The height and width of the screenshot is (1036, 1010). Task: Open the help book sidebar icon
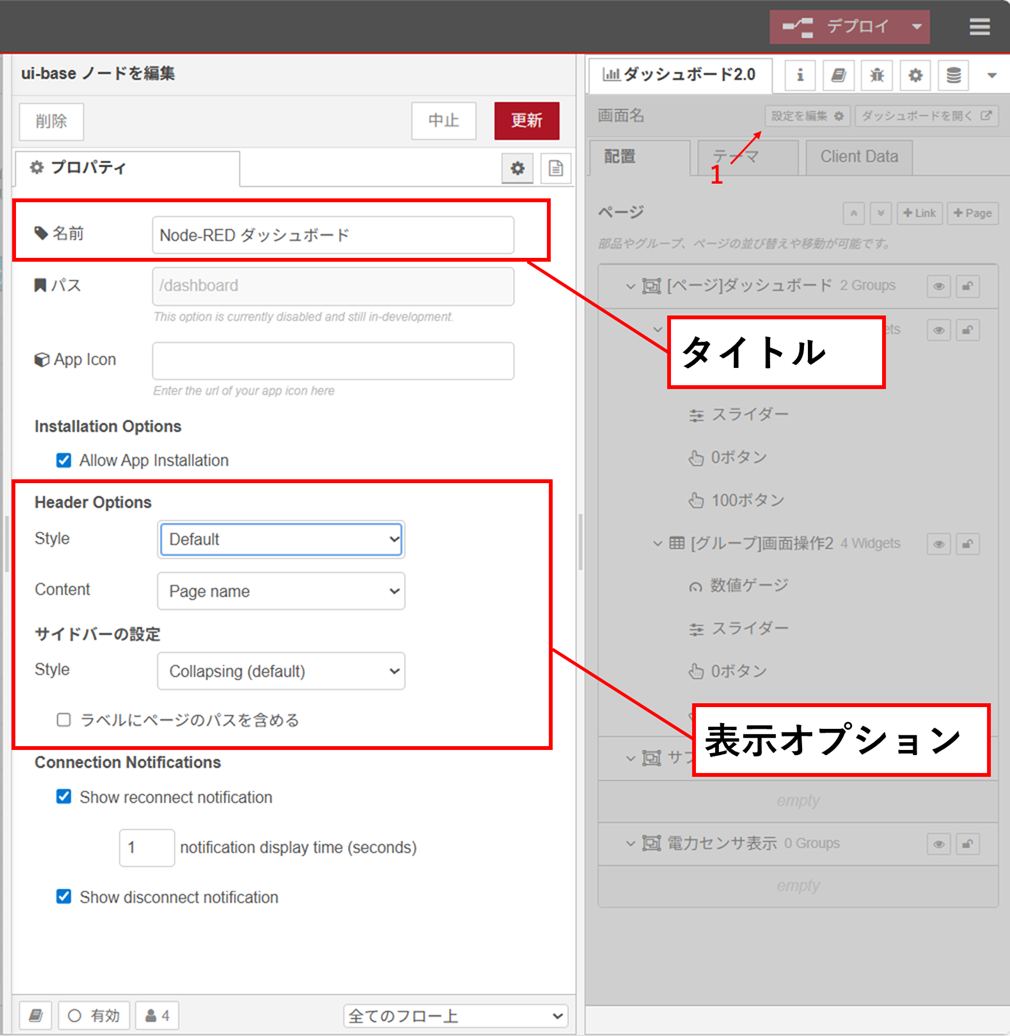click(838, 75)
